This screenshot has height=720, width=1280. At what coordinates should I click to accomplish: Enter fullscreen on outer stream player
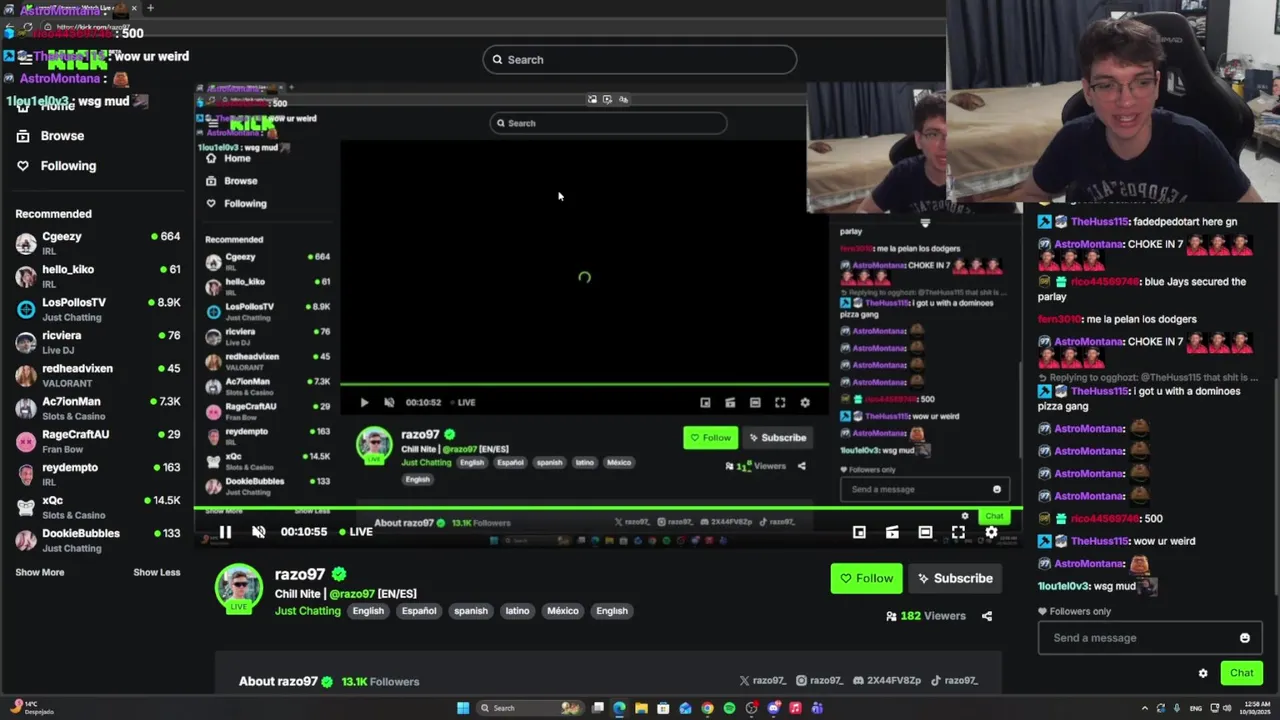[x=958, y=532]
